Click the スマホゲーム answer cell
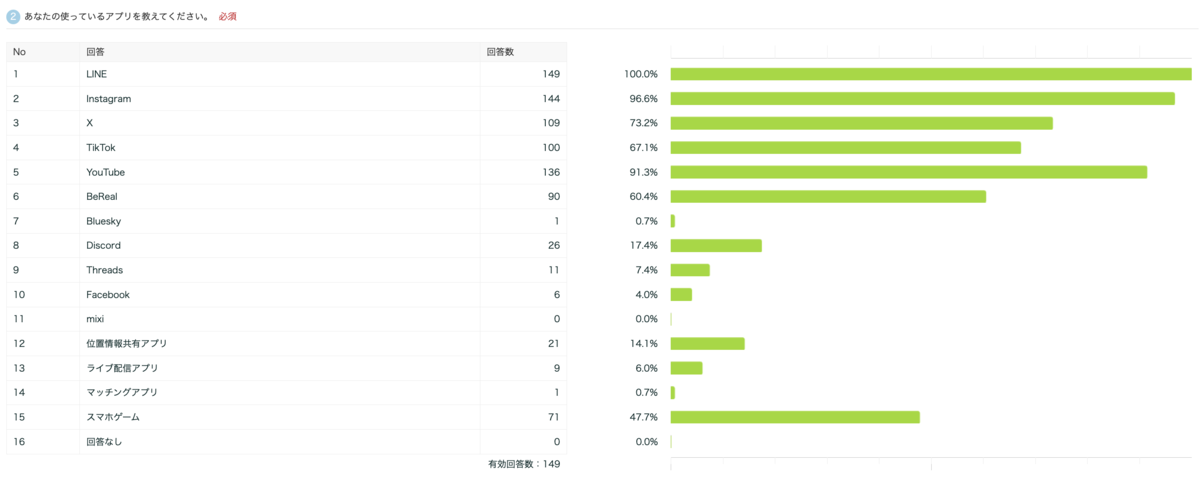This screenshot has height=480, width=1200. (x=113, y=417)
